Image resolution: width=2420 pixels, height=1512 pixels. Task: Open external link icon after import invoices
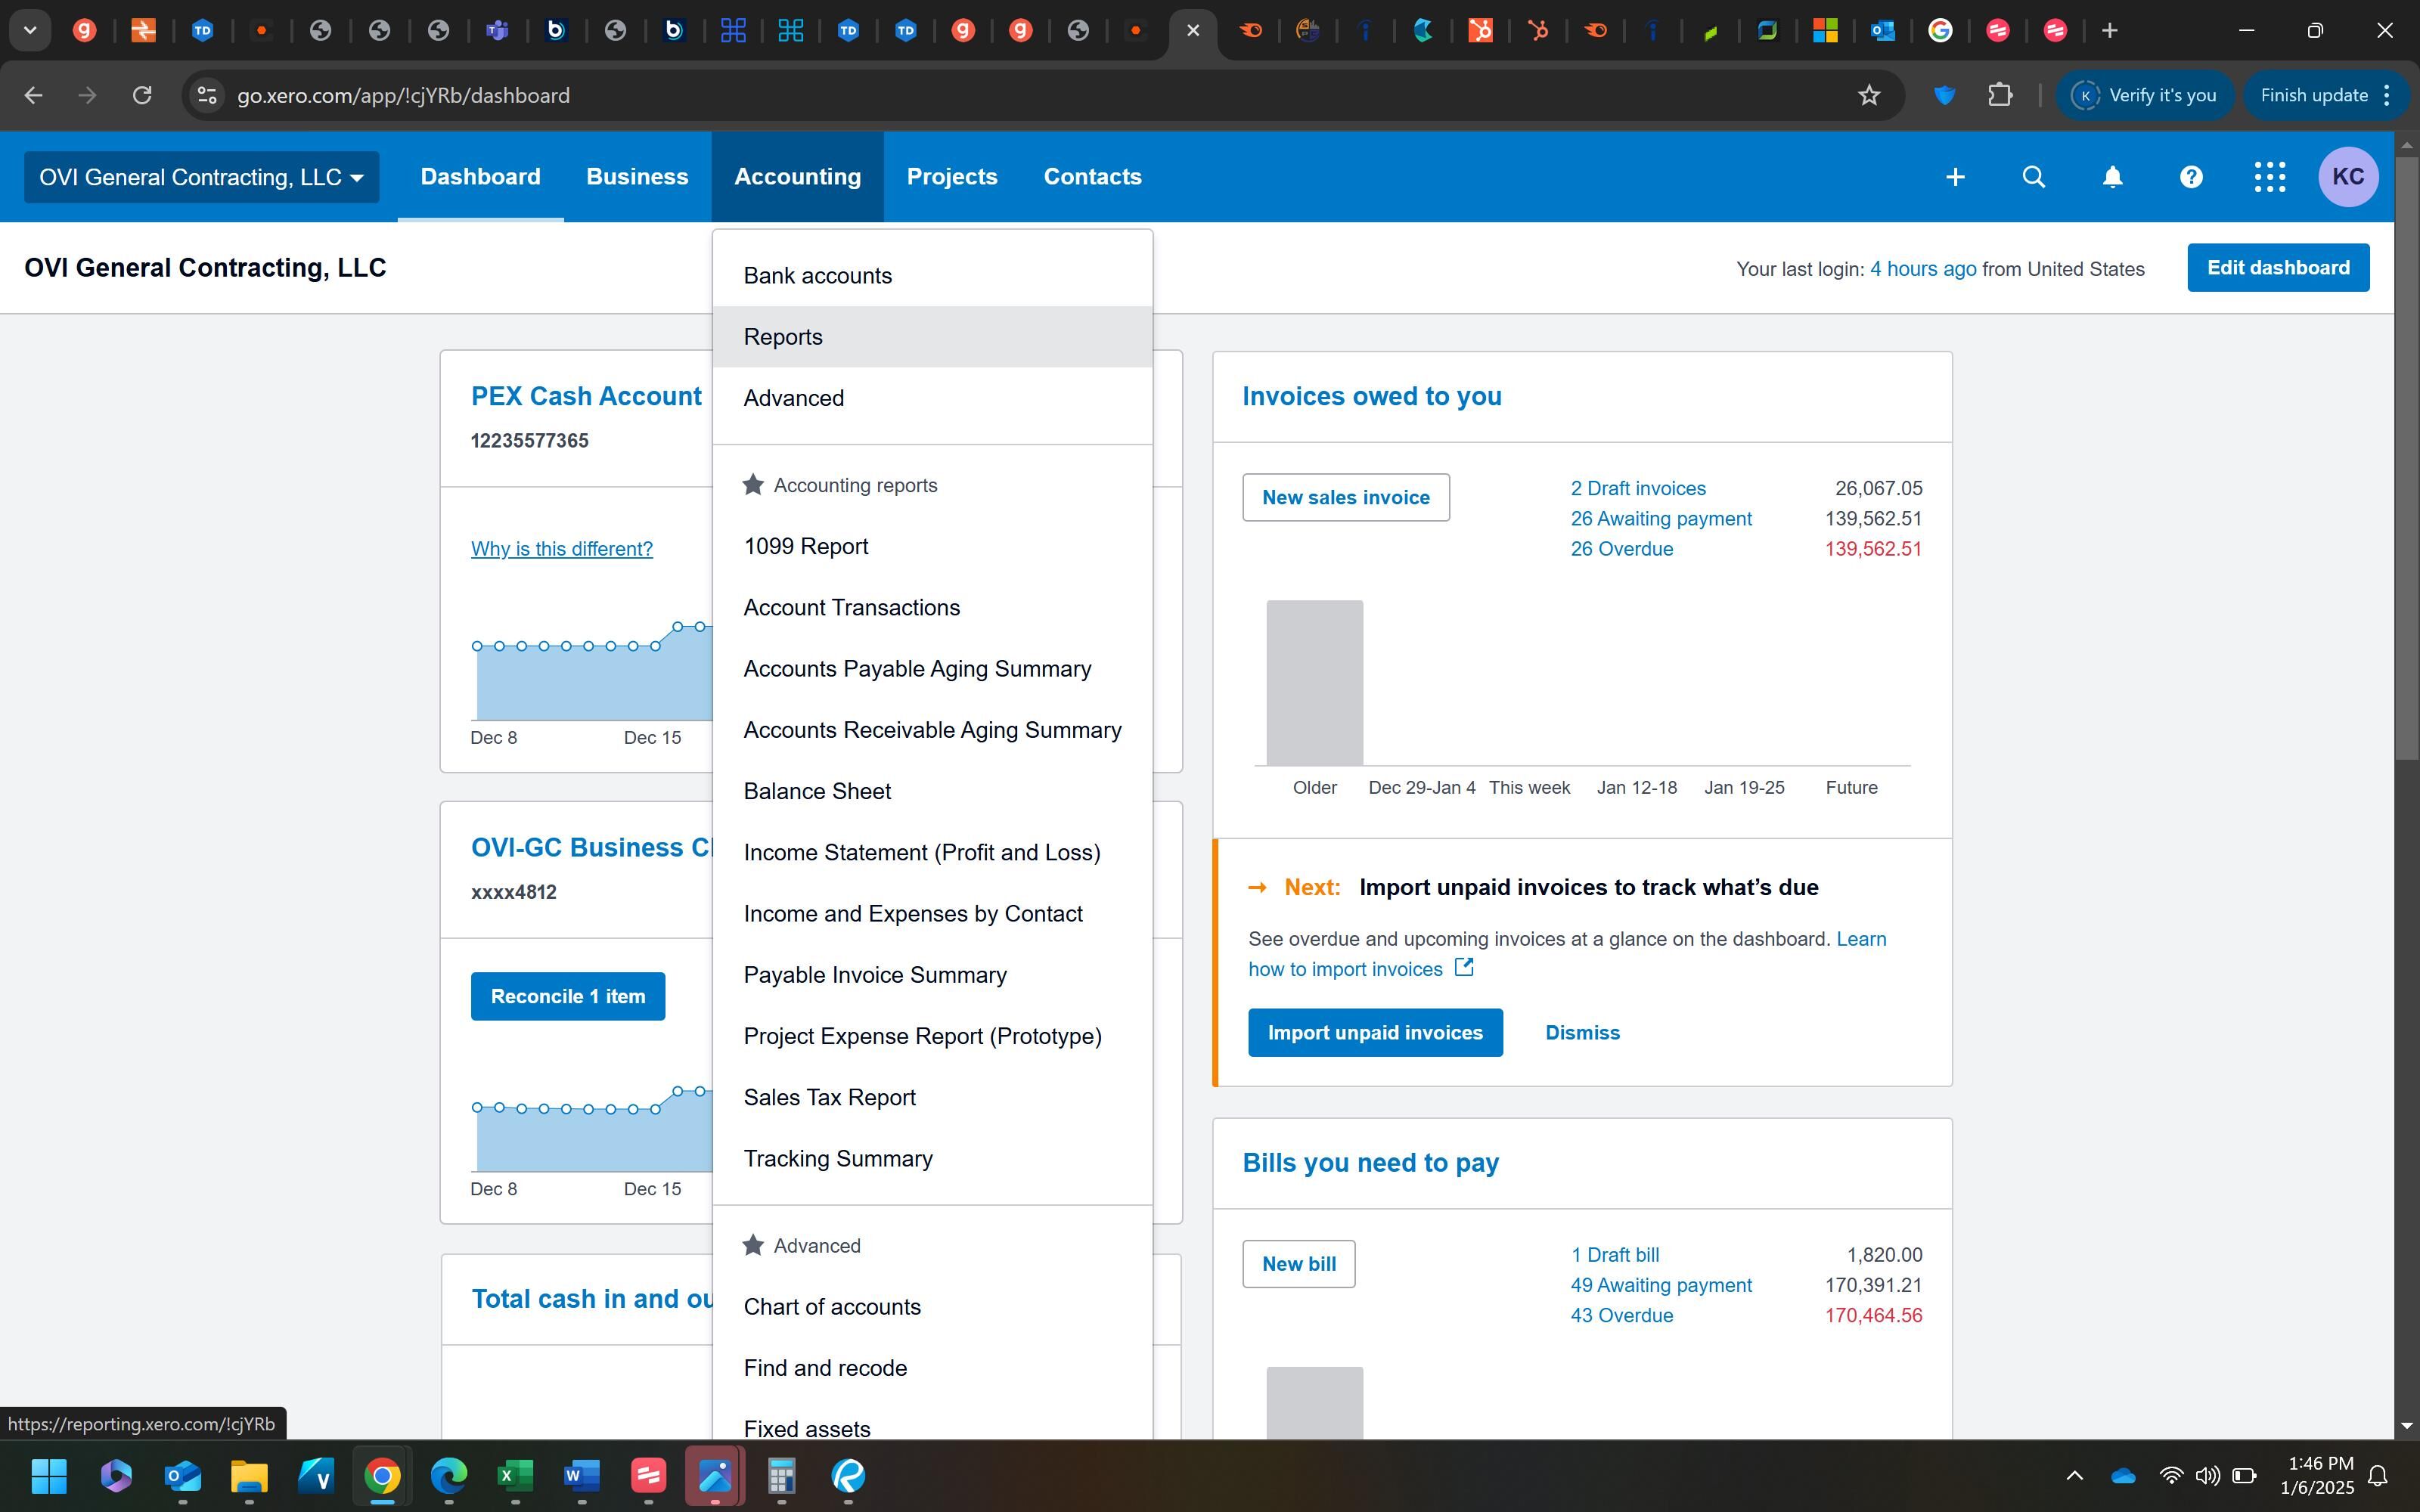point(1464,967)
